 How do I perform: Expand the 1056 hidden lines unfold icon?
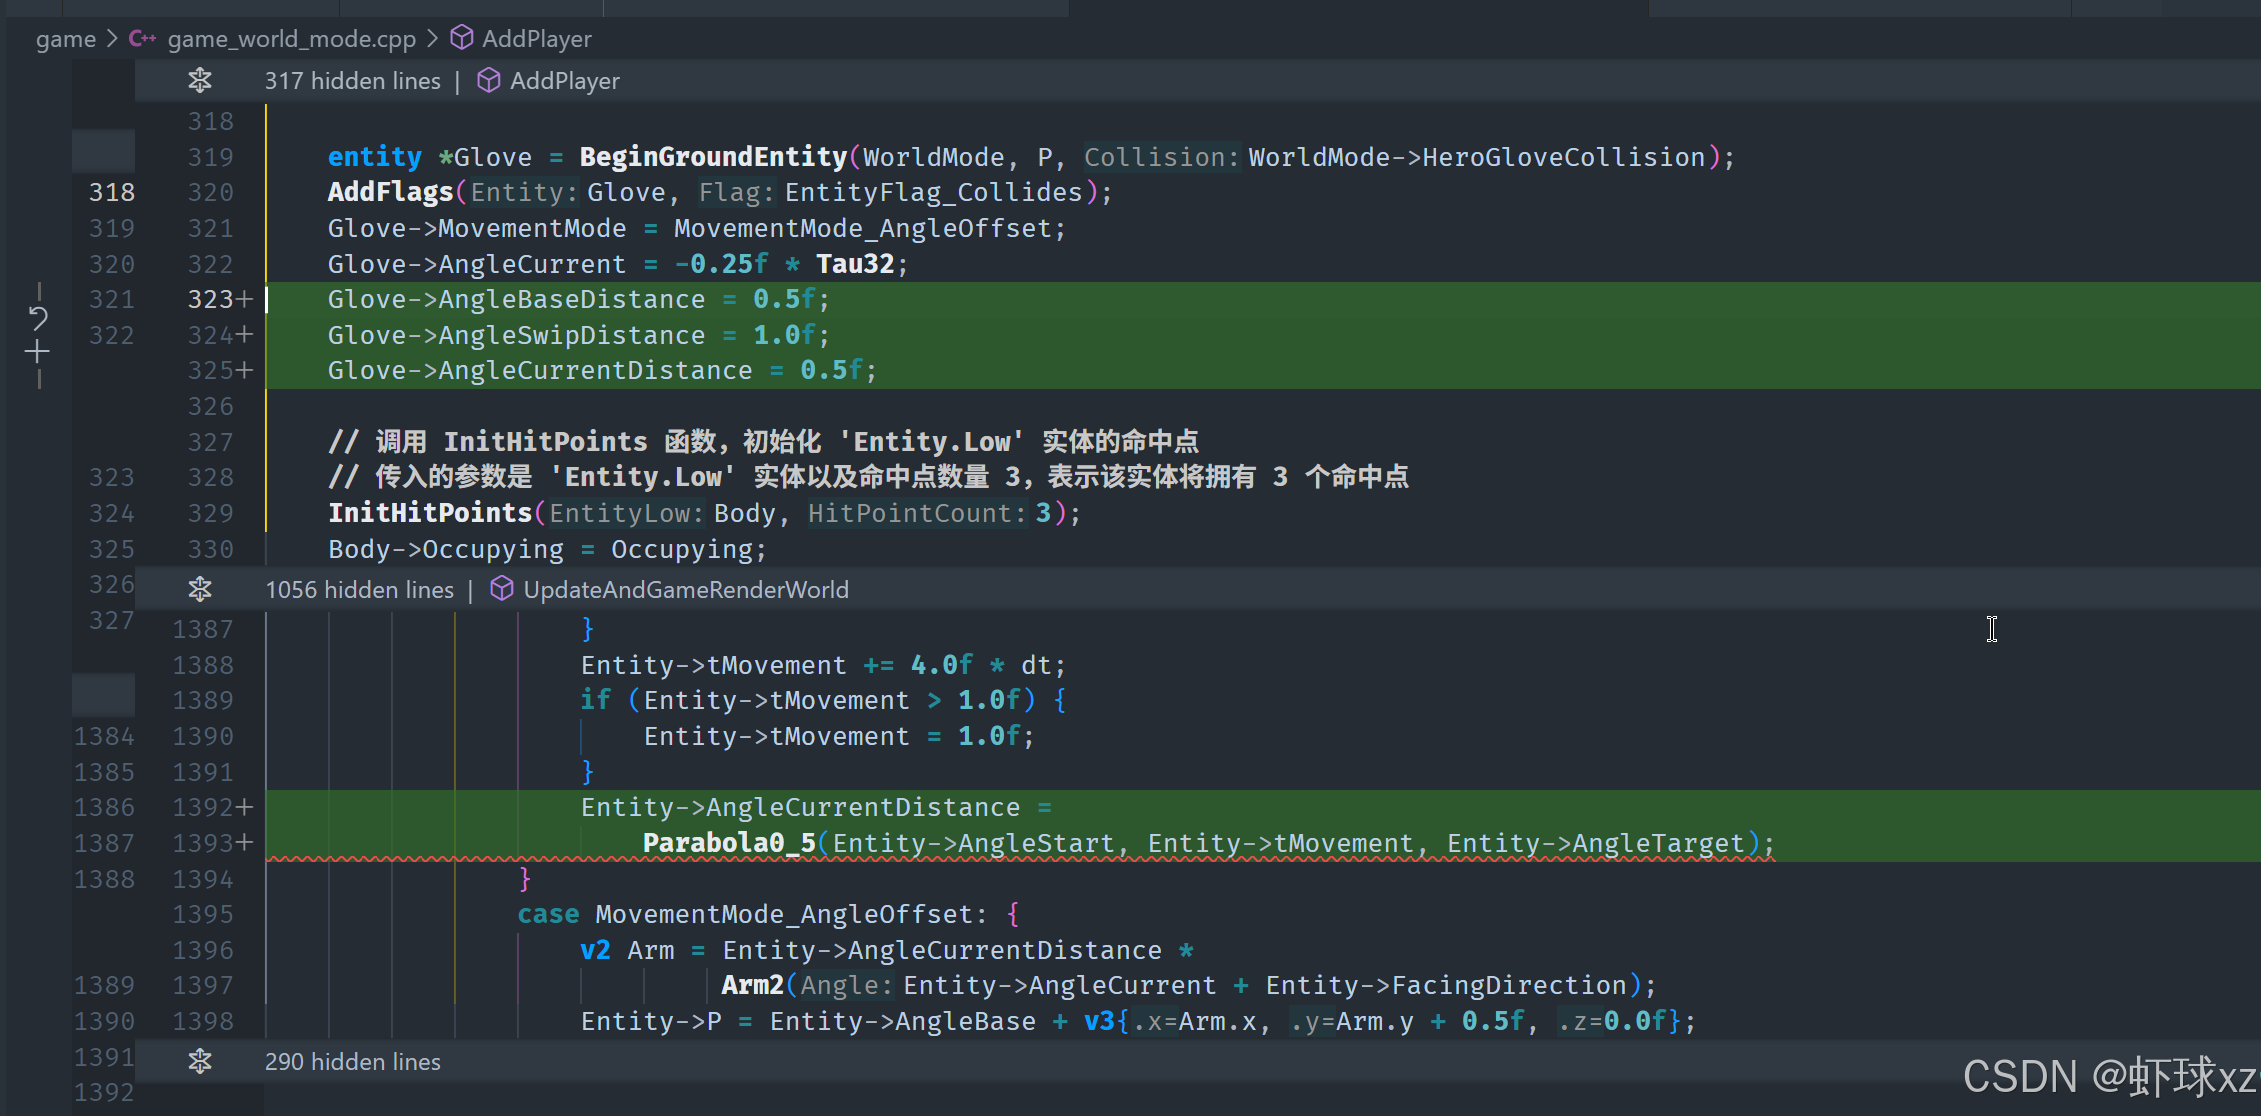tap(200, 590)
